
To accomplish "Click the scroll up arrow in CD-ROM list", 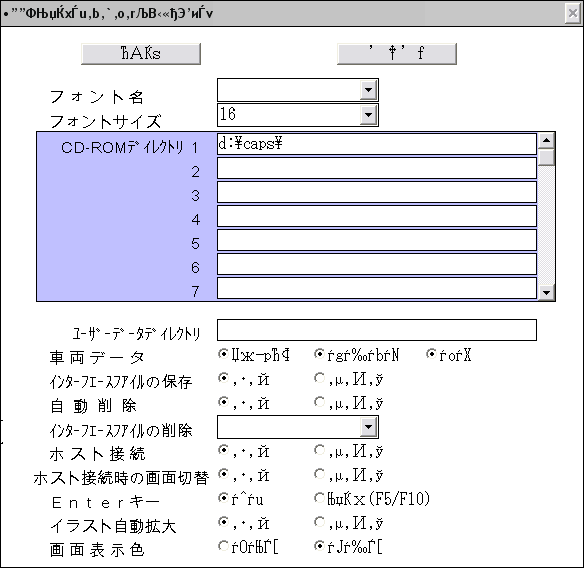I will click(546, 140).
